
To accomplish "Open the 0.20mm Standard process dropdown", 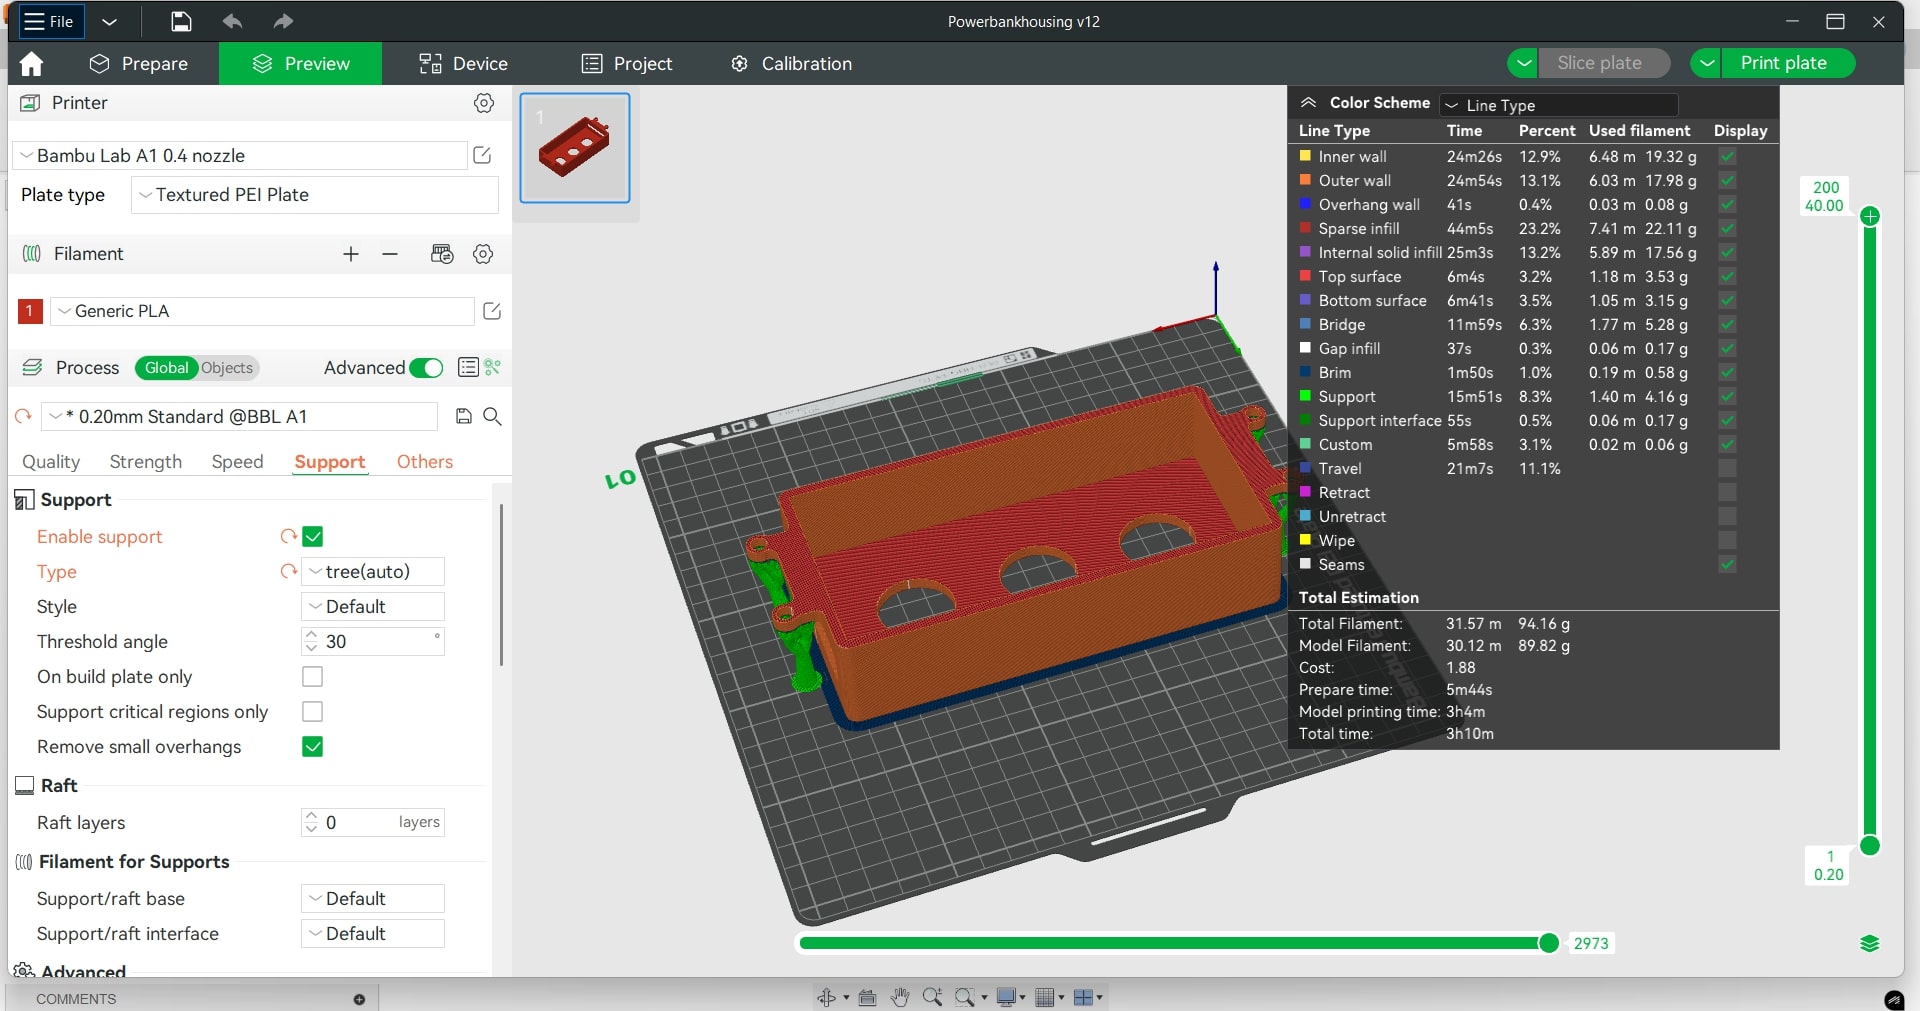I will click(240, 417).
